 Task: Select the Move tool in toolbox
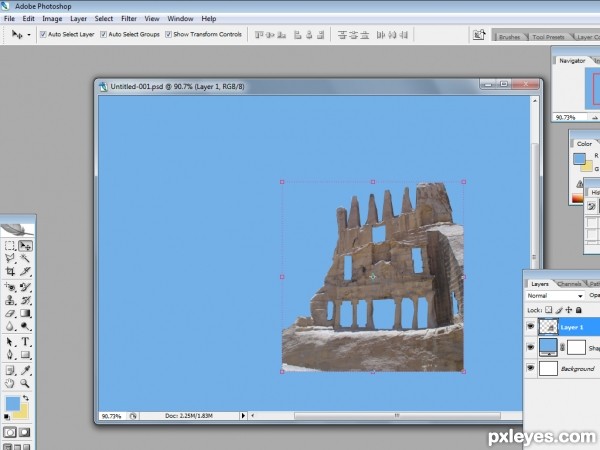(x=25, y=246)
